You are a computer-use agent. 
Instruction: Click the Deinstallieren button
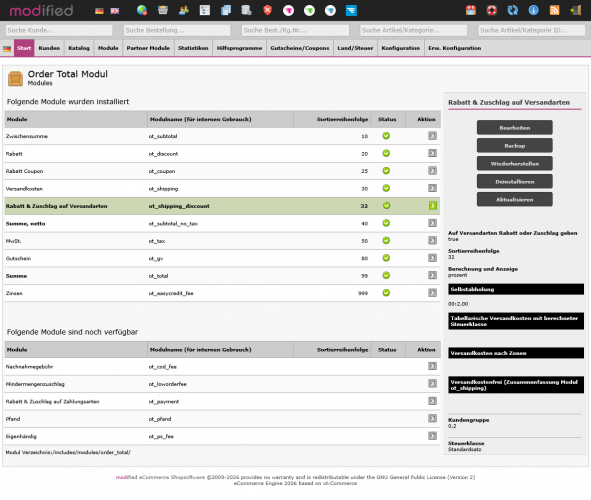[514, 182]
